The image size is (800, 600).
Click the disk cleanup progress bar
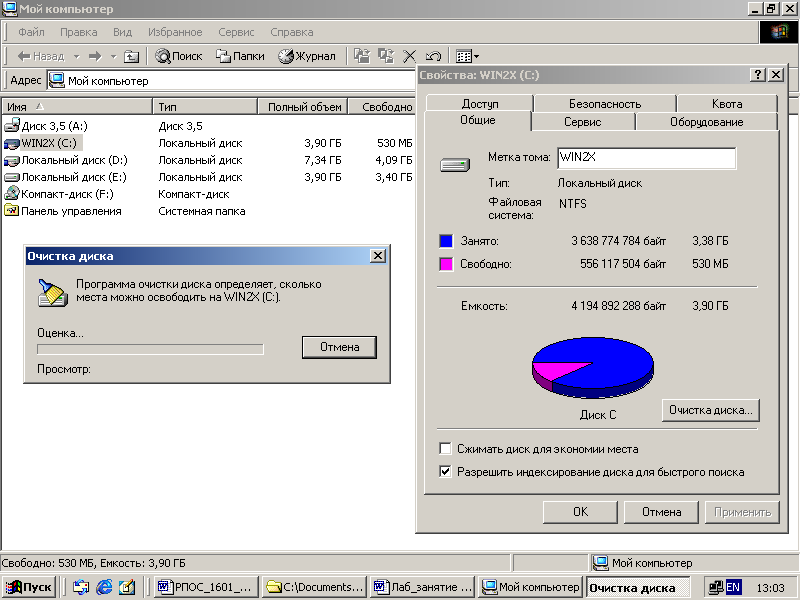(151, 349)
